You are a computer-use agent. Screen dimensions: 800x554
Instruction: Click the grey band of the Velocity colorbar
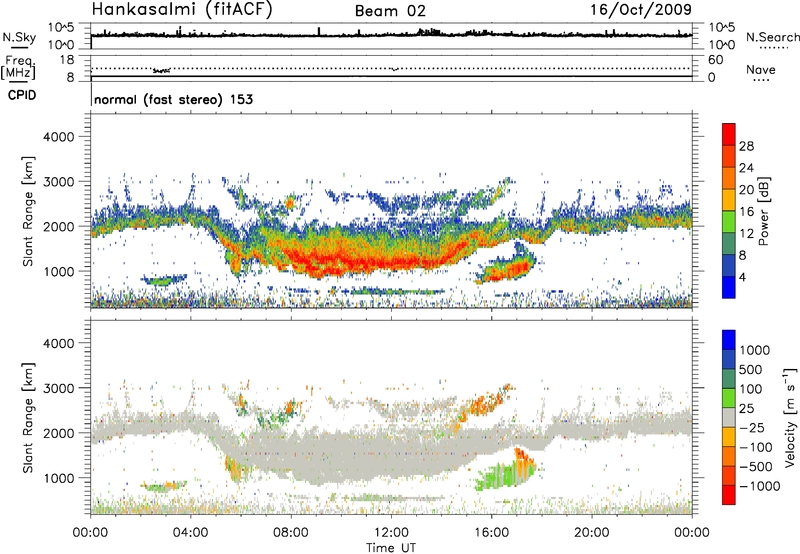pyautogui.click(x=729, y=417)
